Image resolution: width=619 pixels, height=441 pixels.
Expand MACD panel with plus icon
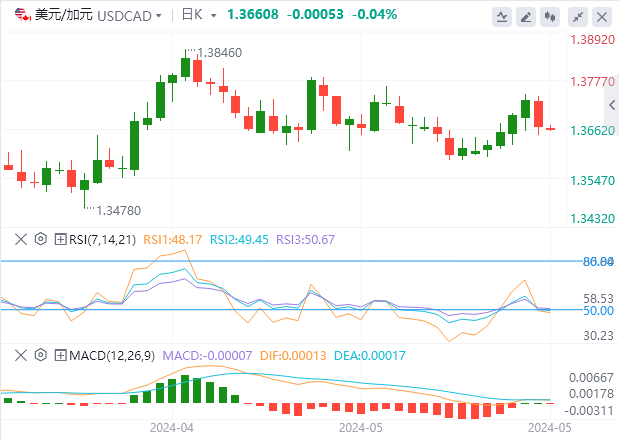[60, 355]
